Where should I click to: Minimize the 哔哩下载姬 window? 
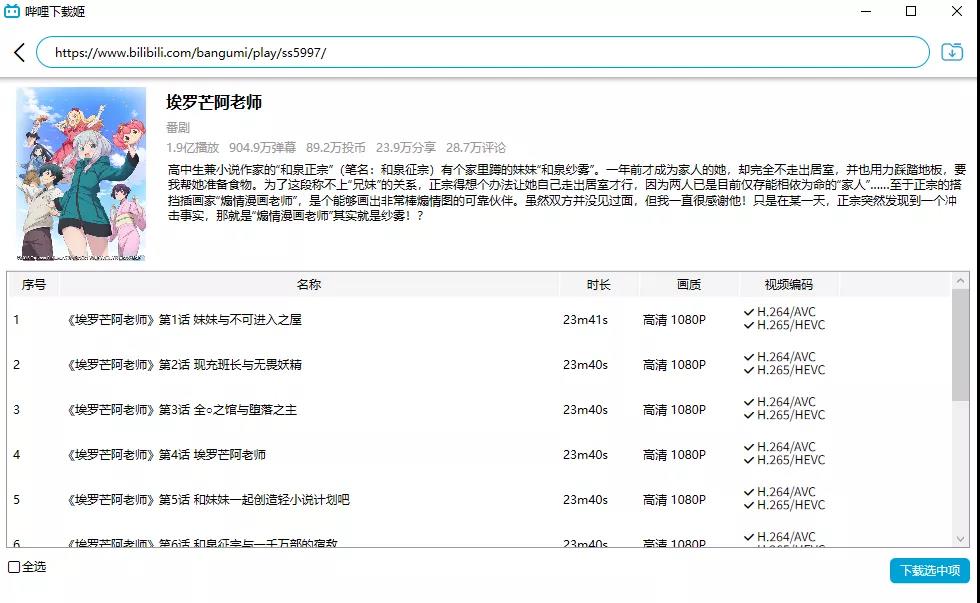point(866,11)
